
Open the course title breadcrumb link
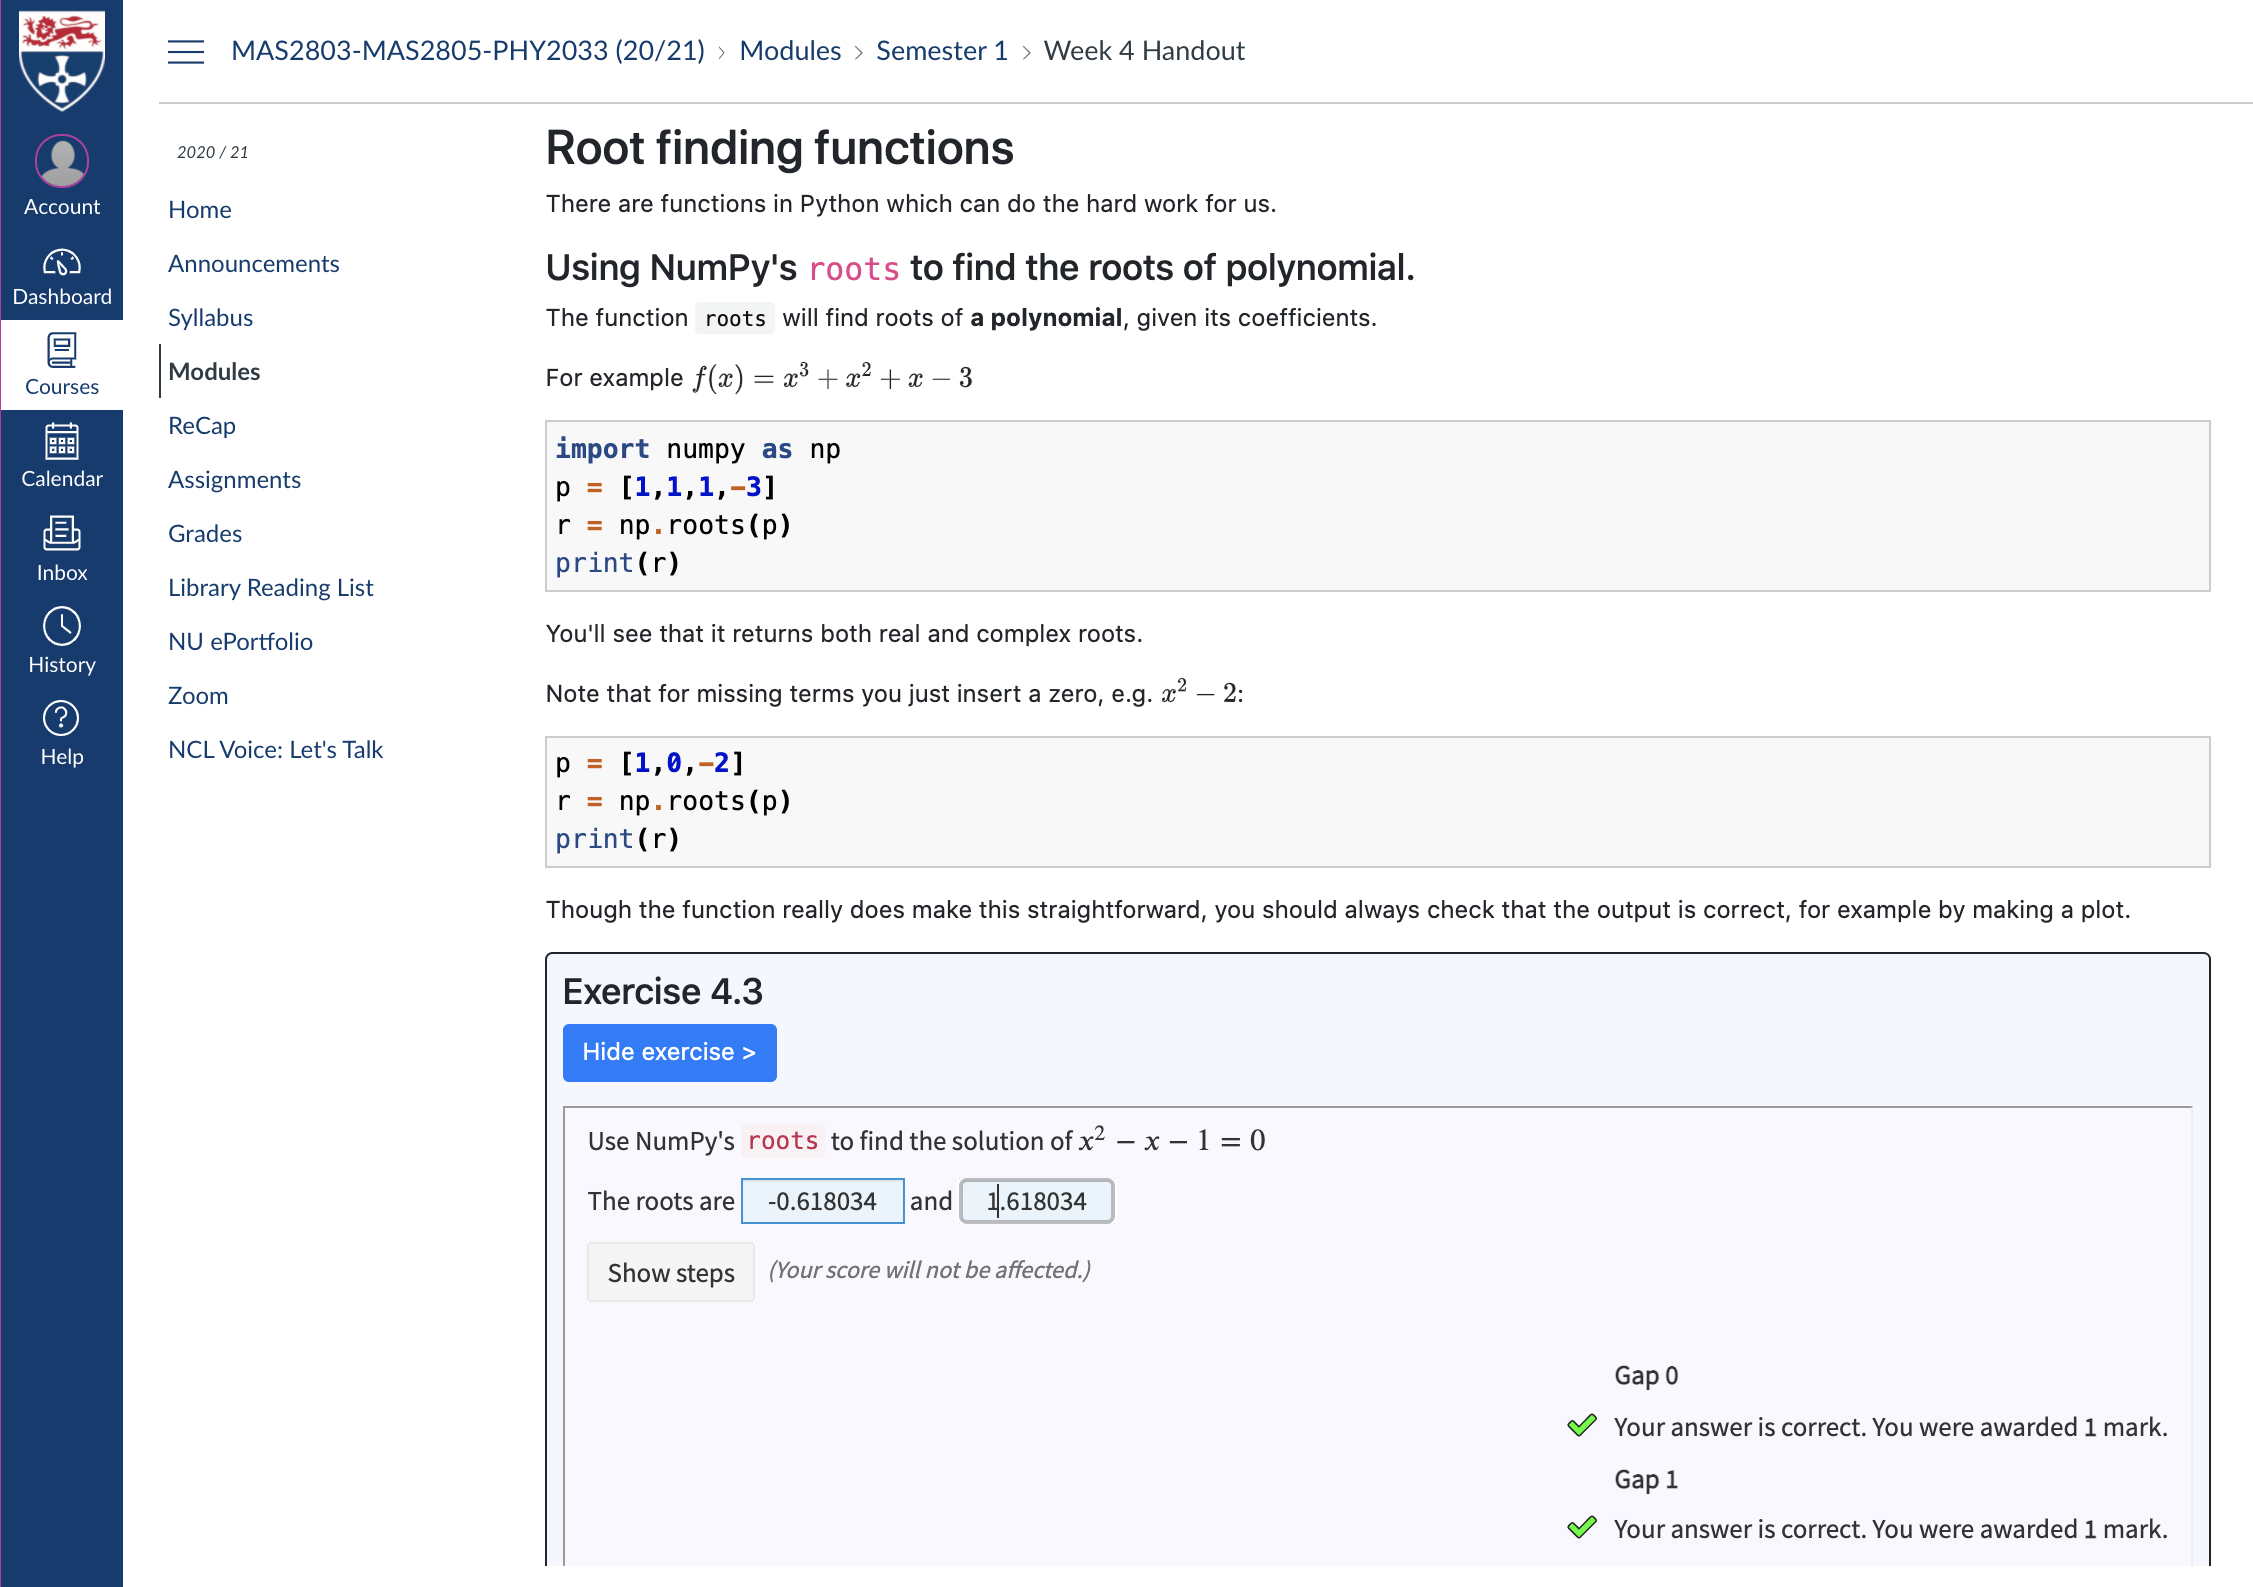tap(467, 51)
